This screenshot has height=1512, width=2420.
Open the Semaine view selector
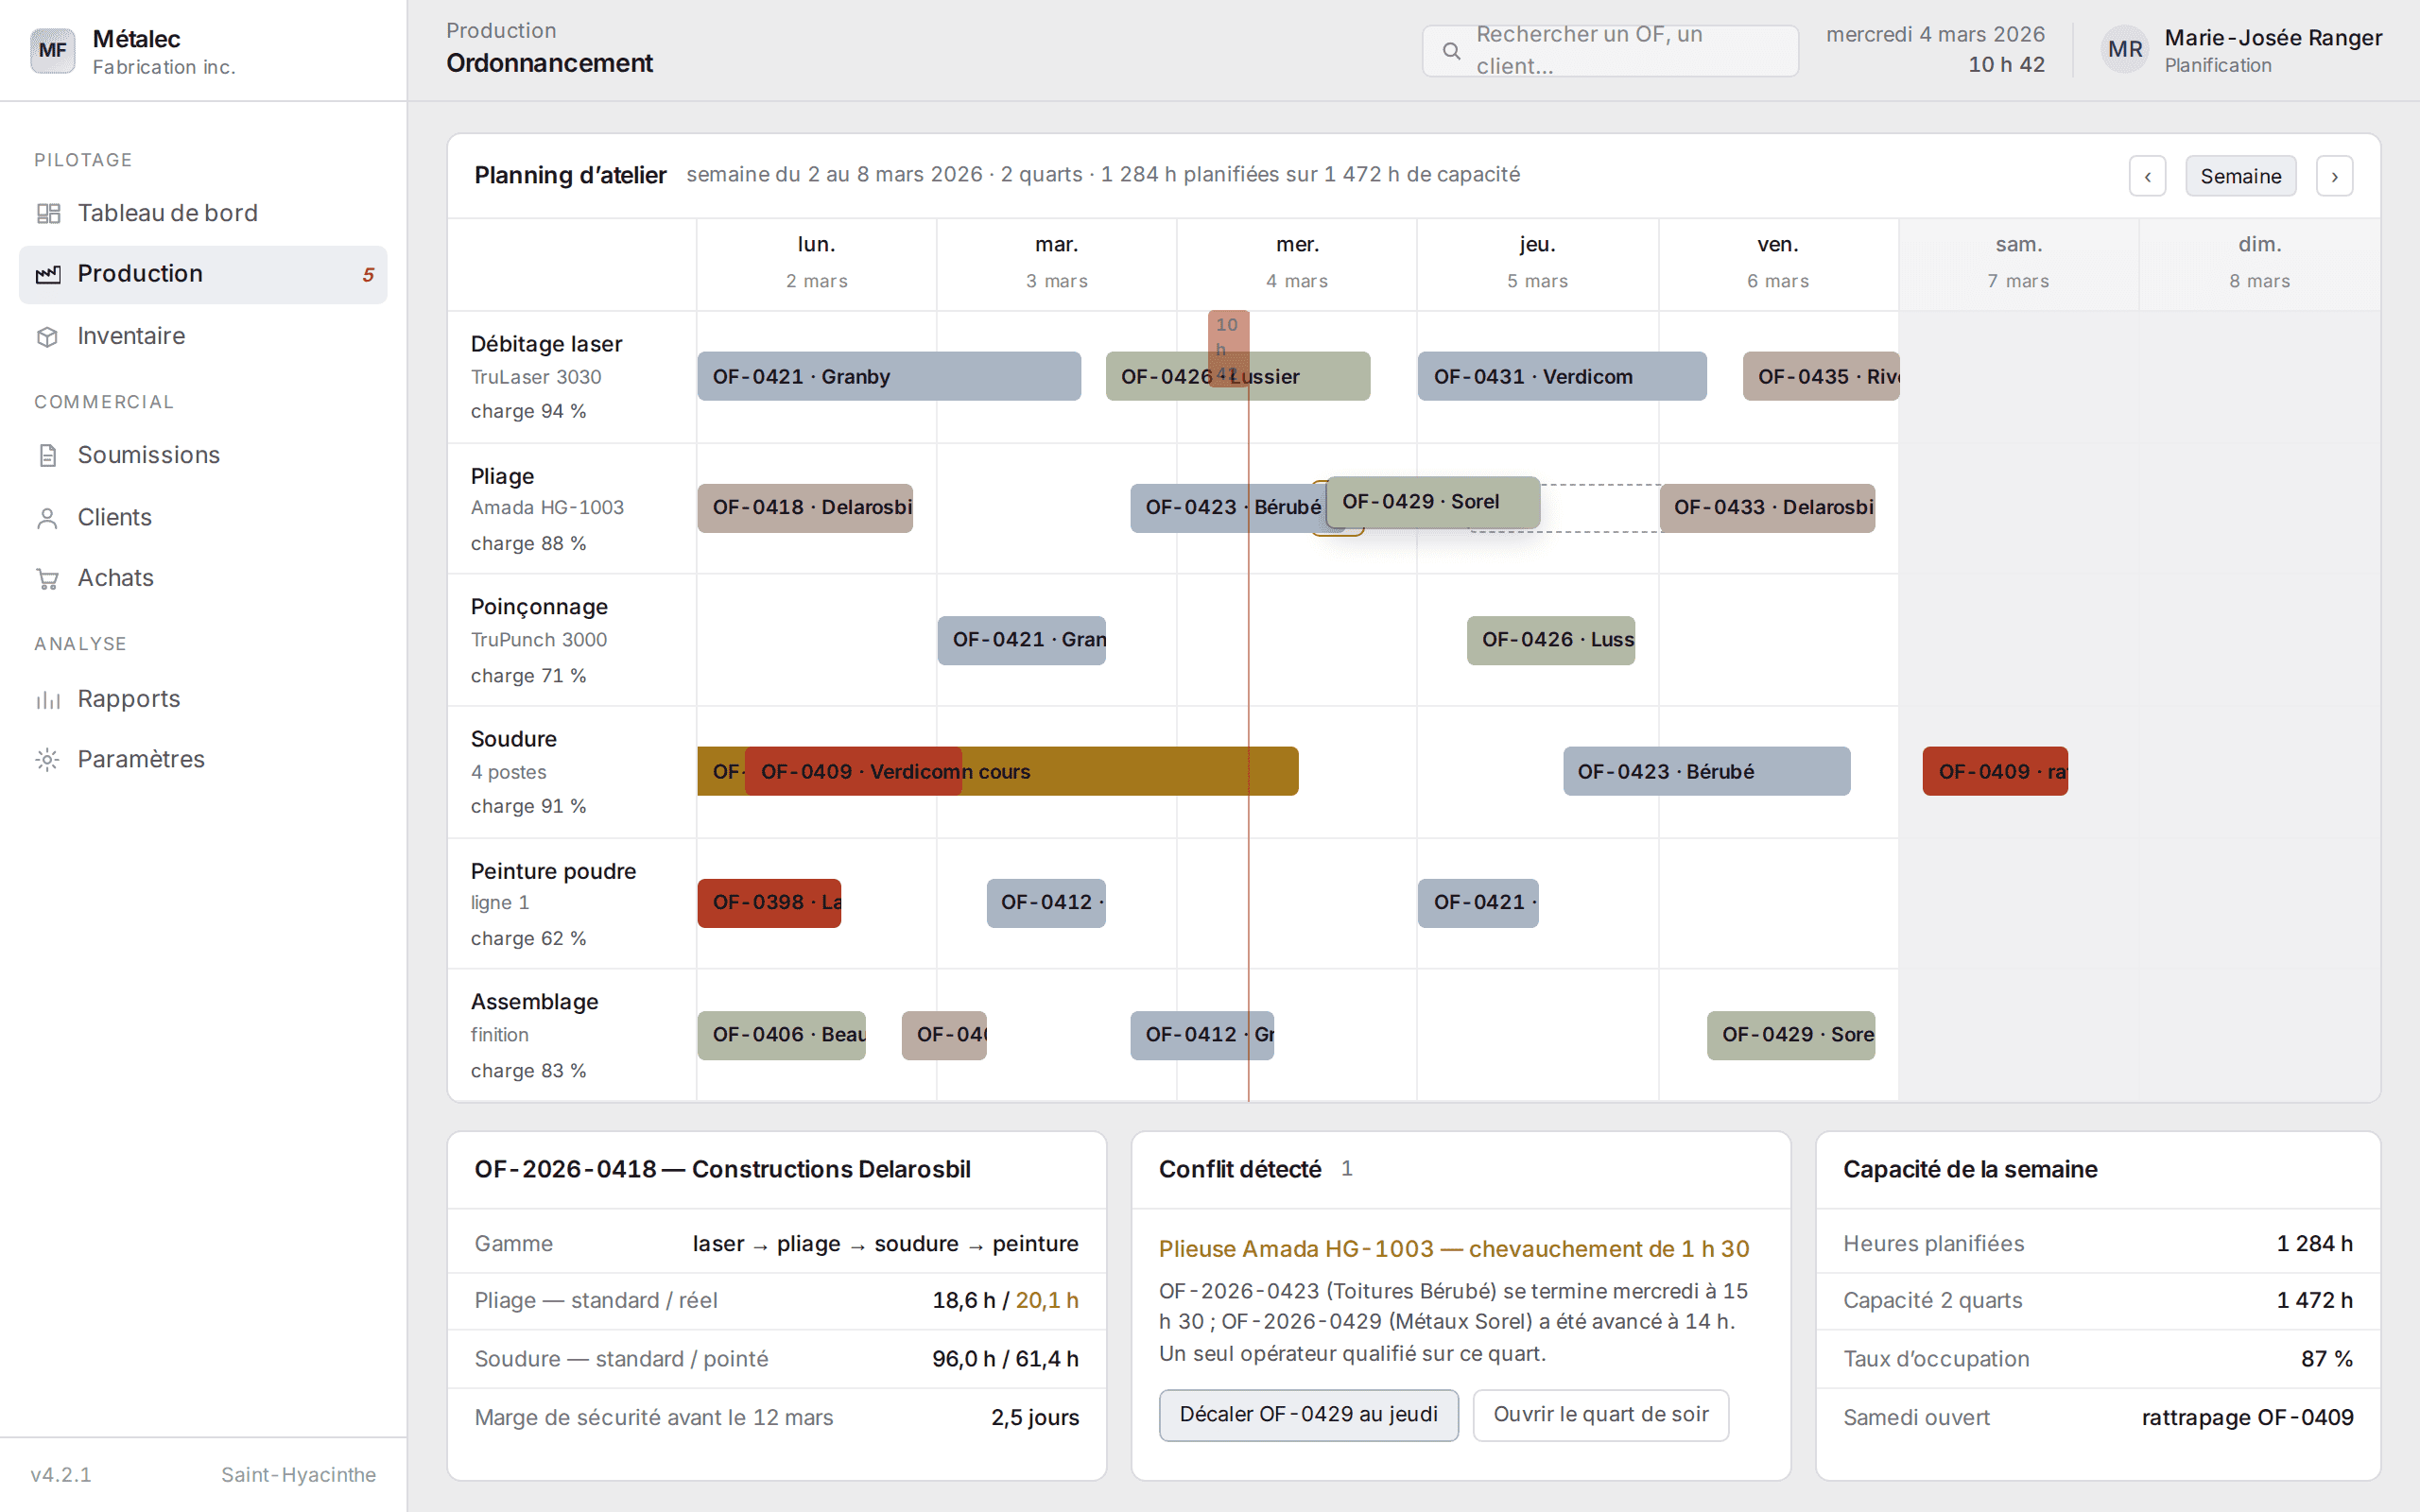pyautogui.click(x=2240, y=176)
